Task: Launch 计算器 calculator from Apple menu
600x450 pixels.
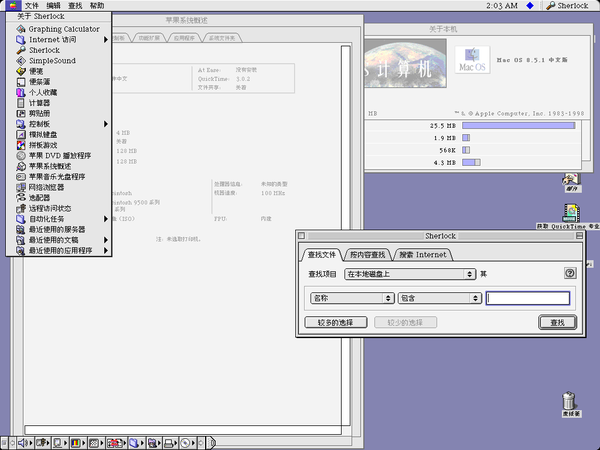Action: (x=59, y=103)
